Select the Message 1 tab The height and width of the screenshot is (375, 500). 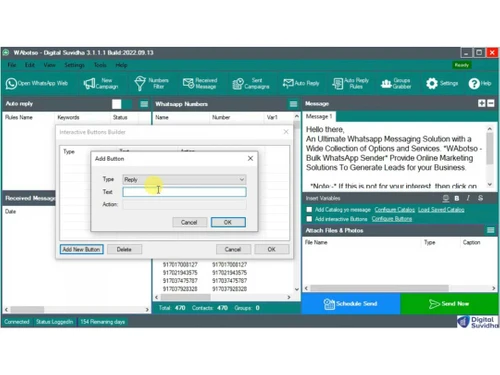tap(319, 116)
